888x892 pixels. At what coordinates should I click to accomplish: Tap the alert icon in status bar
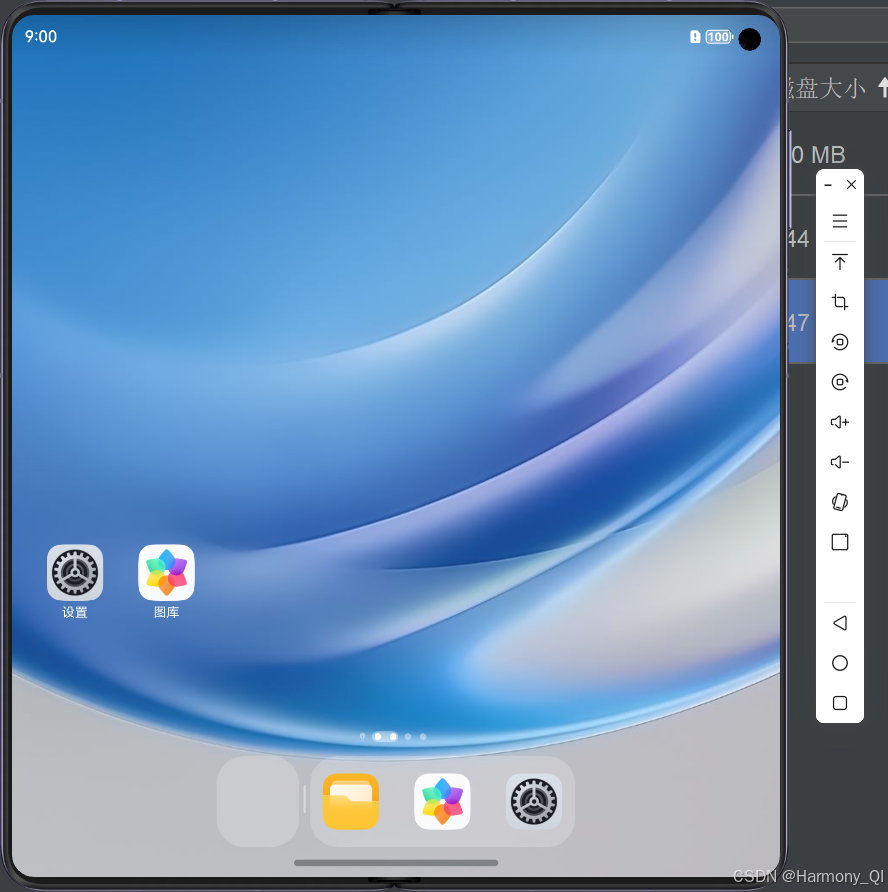click(x=695, y=37)
